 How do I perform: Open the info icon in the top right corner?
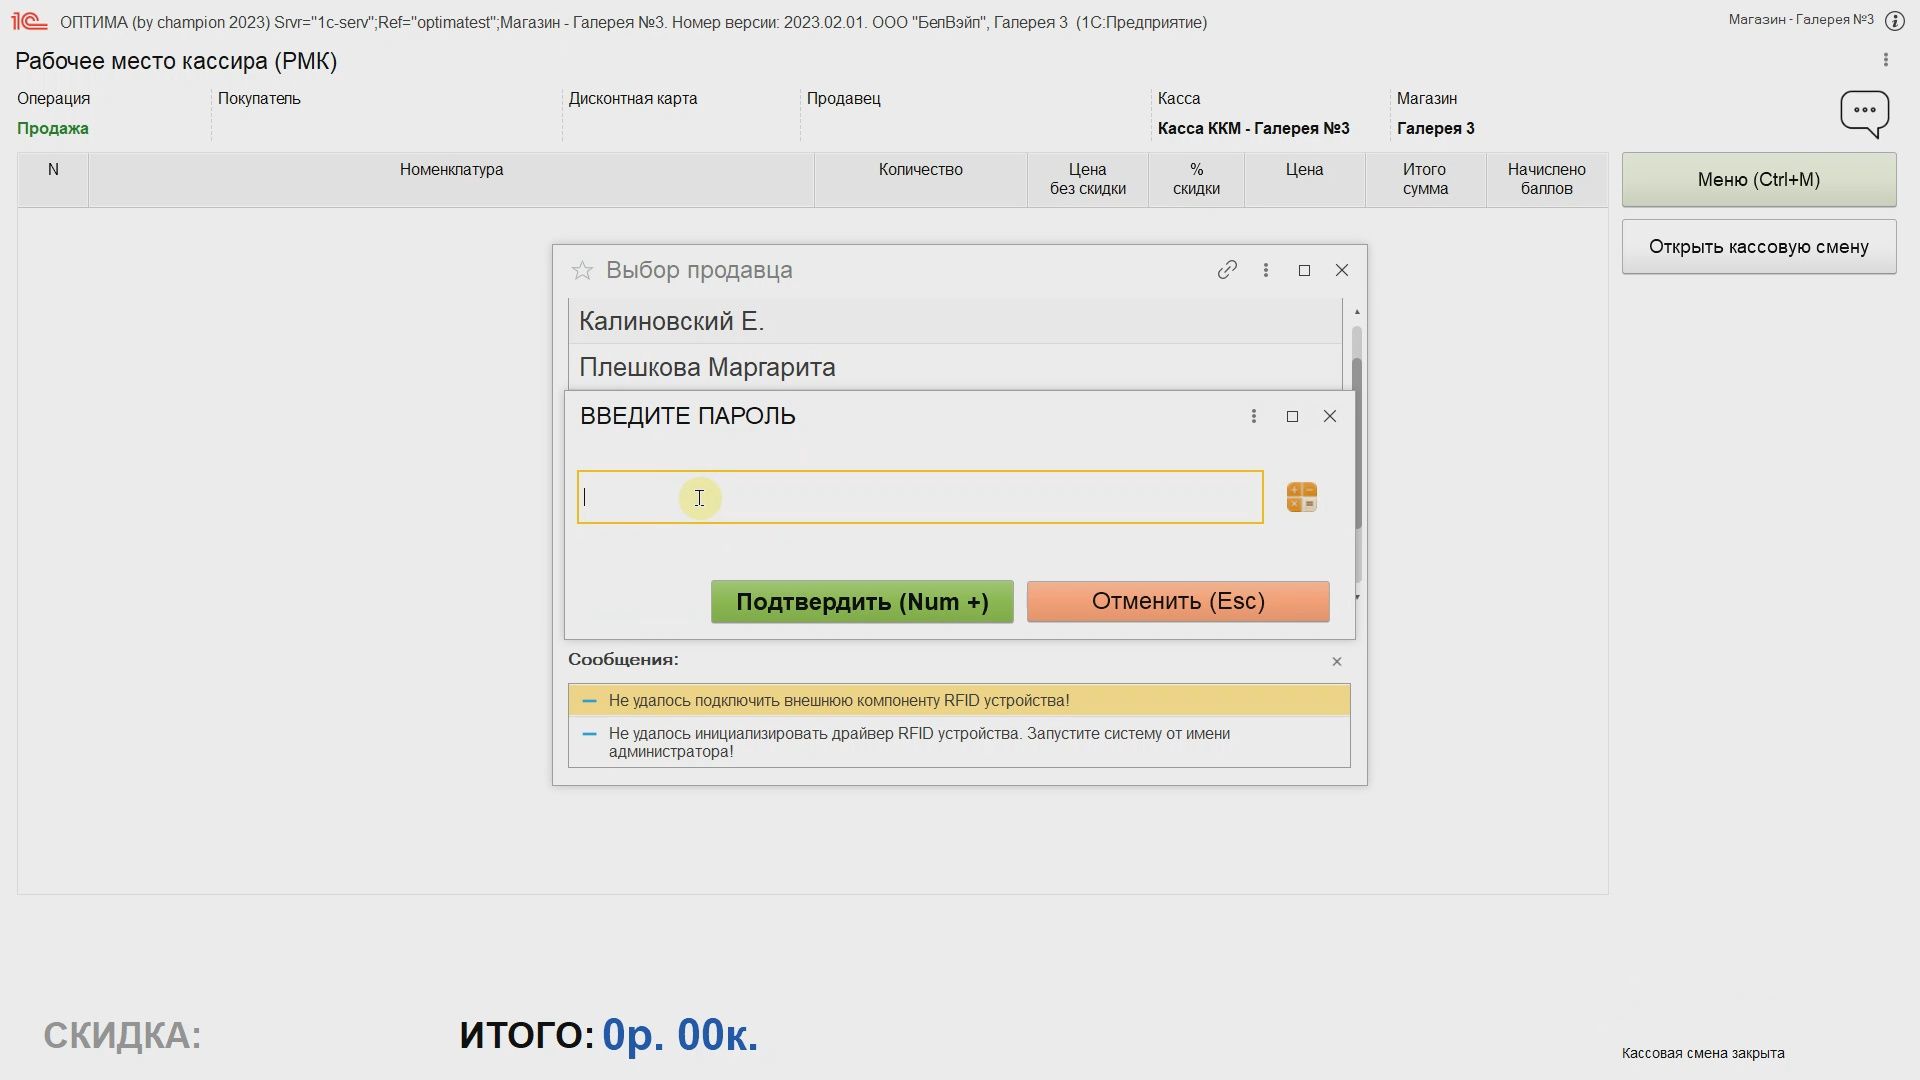pos(1894,21)
